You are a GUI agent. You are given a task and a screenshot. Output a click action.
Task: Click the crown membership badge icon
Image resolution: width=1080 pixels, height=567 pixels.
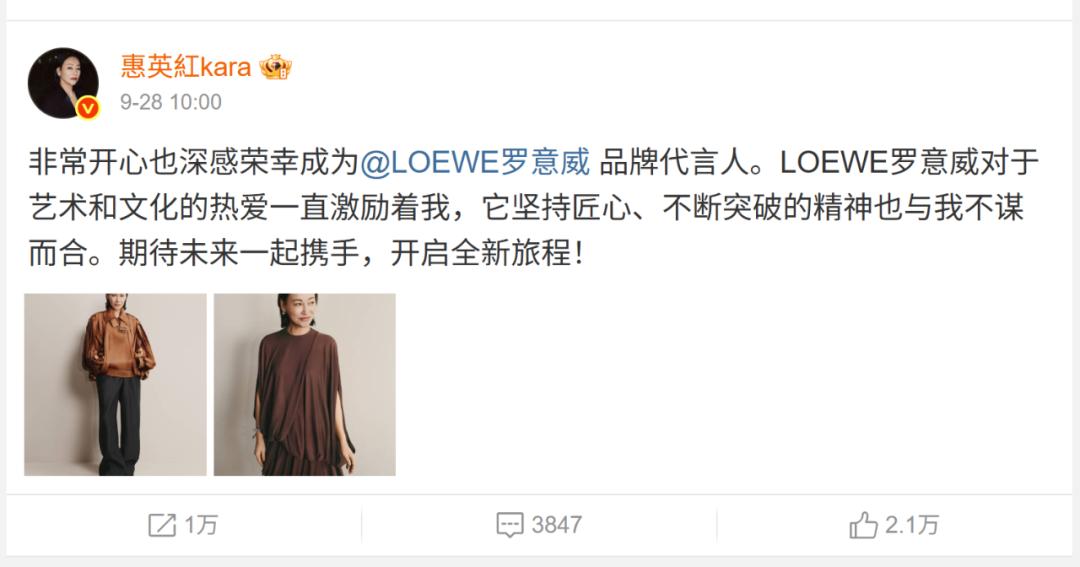276,67
